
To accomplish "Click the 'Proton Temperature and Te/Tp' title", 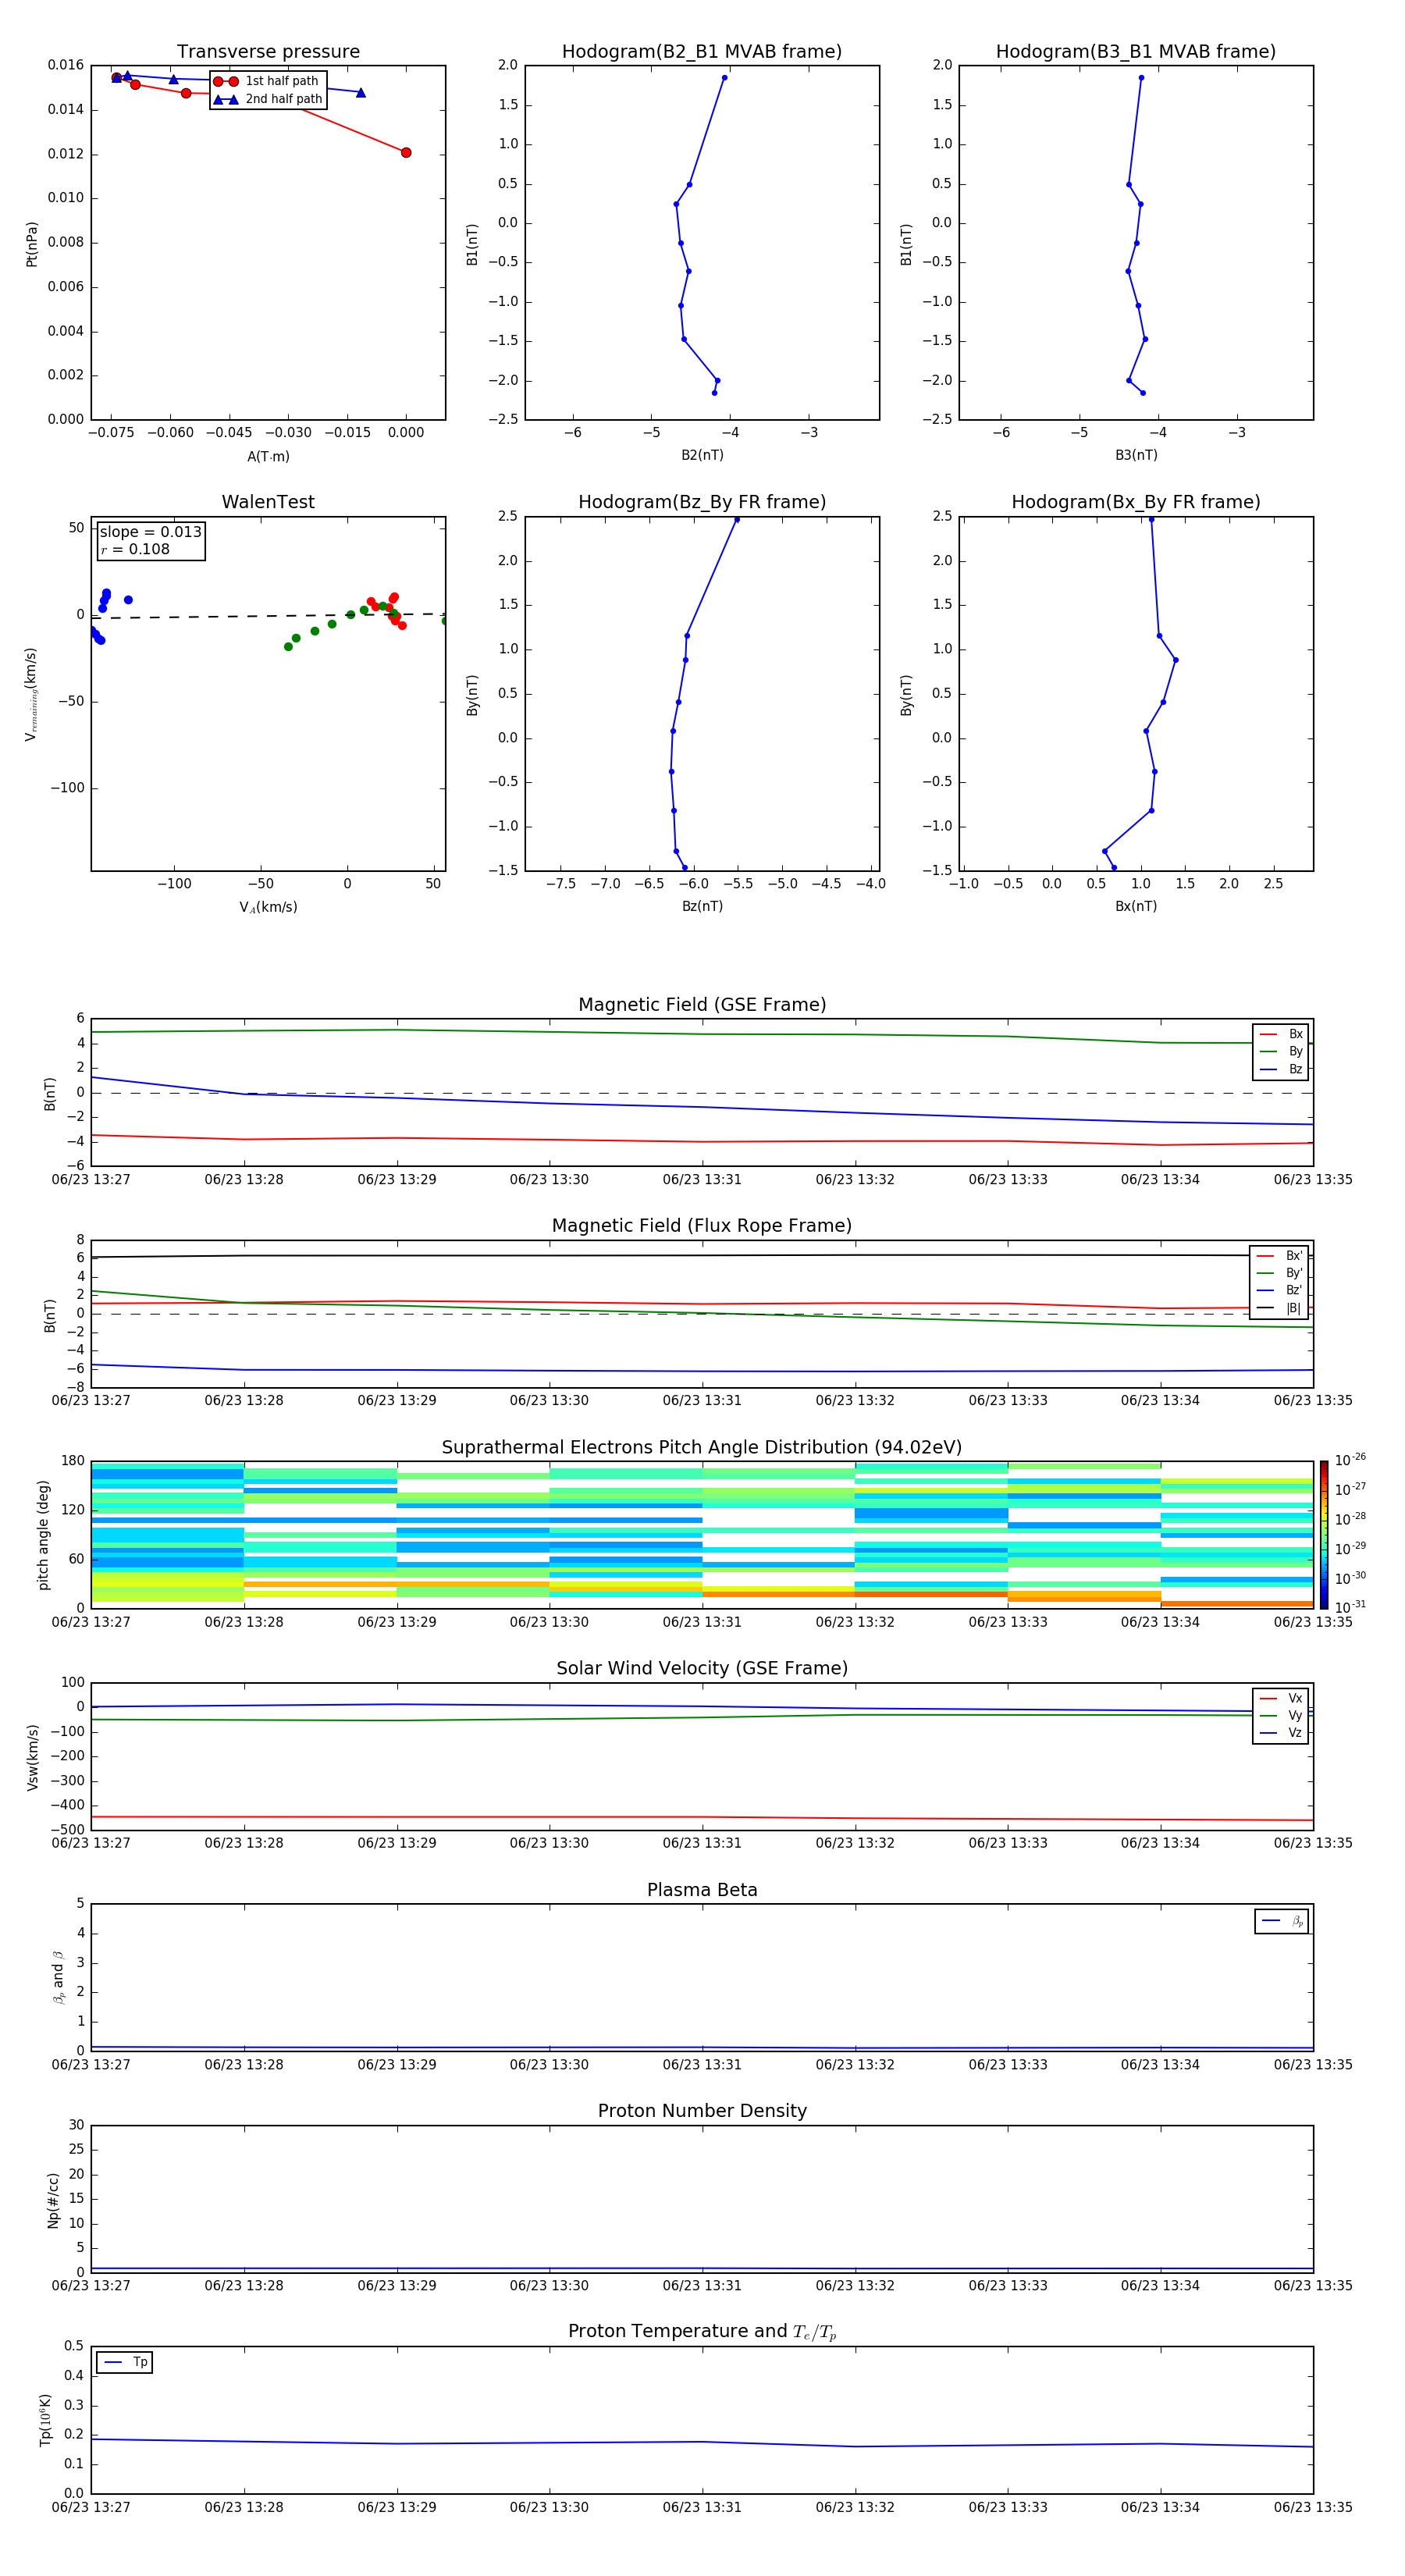I will coord(702,2332).
